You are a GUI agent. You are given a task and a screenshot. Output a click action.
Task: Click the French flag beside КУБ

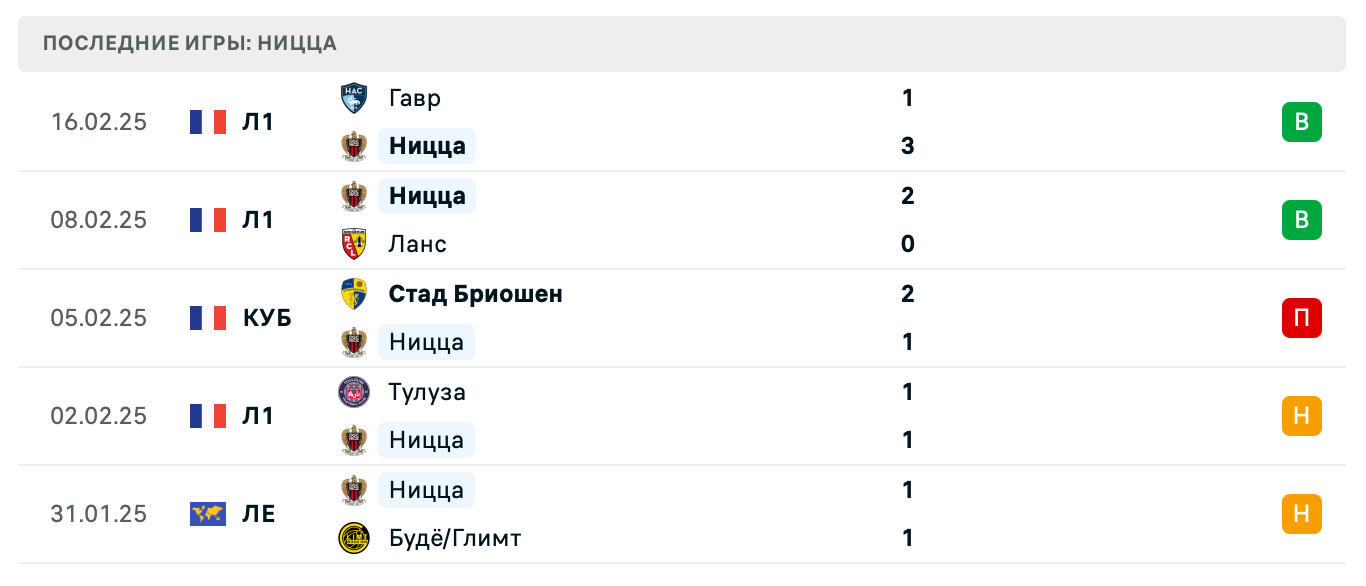(x=207, y=318)
